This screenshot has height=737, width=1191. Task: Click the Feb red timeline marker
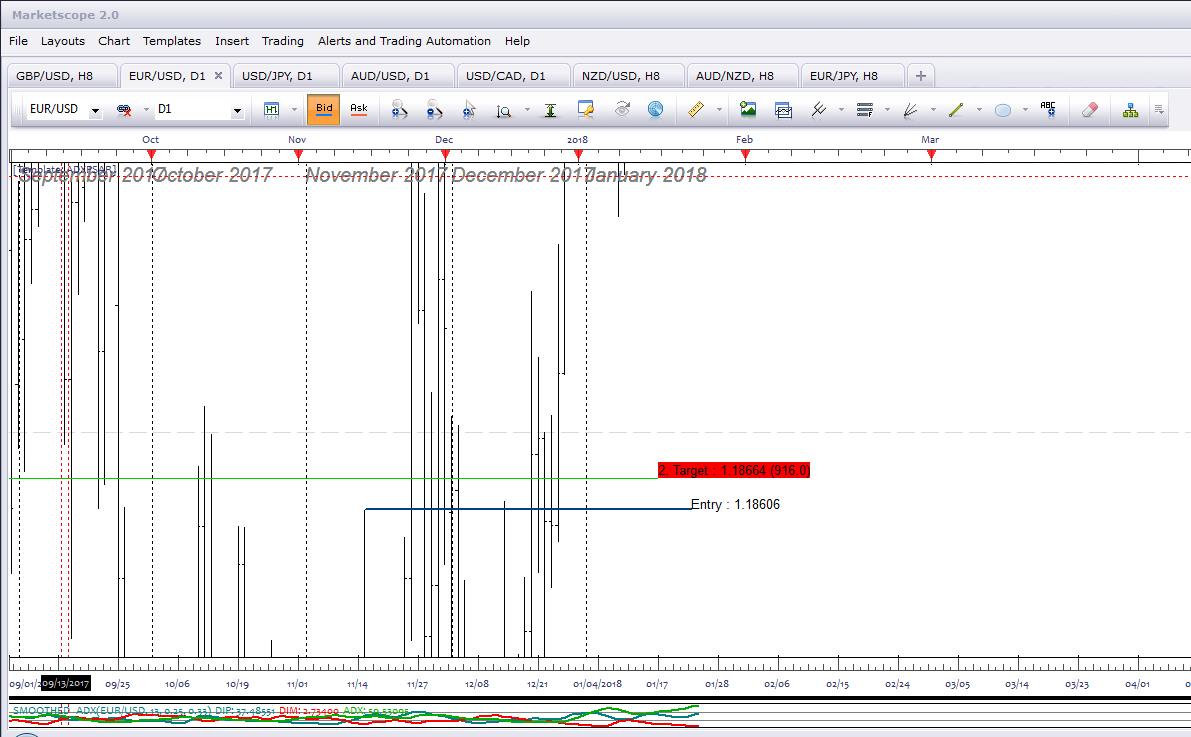745,155
